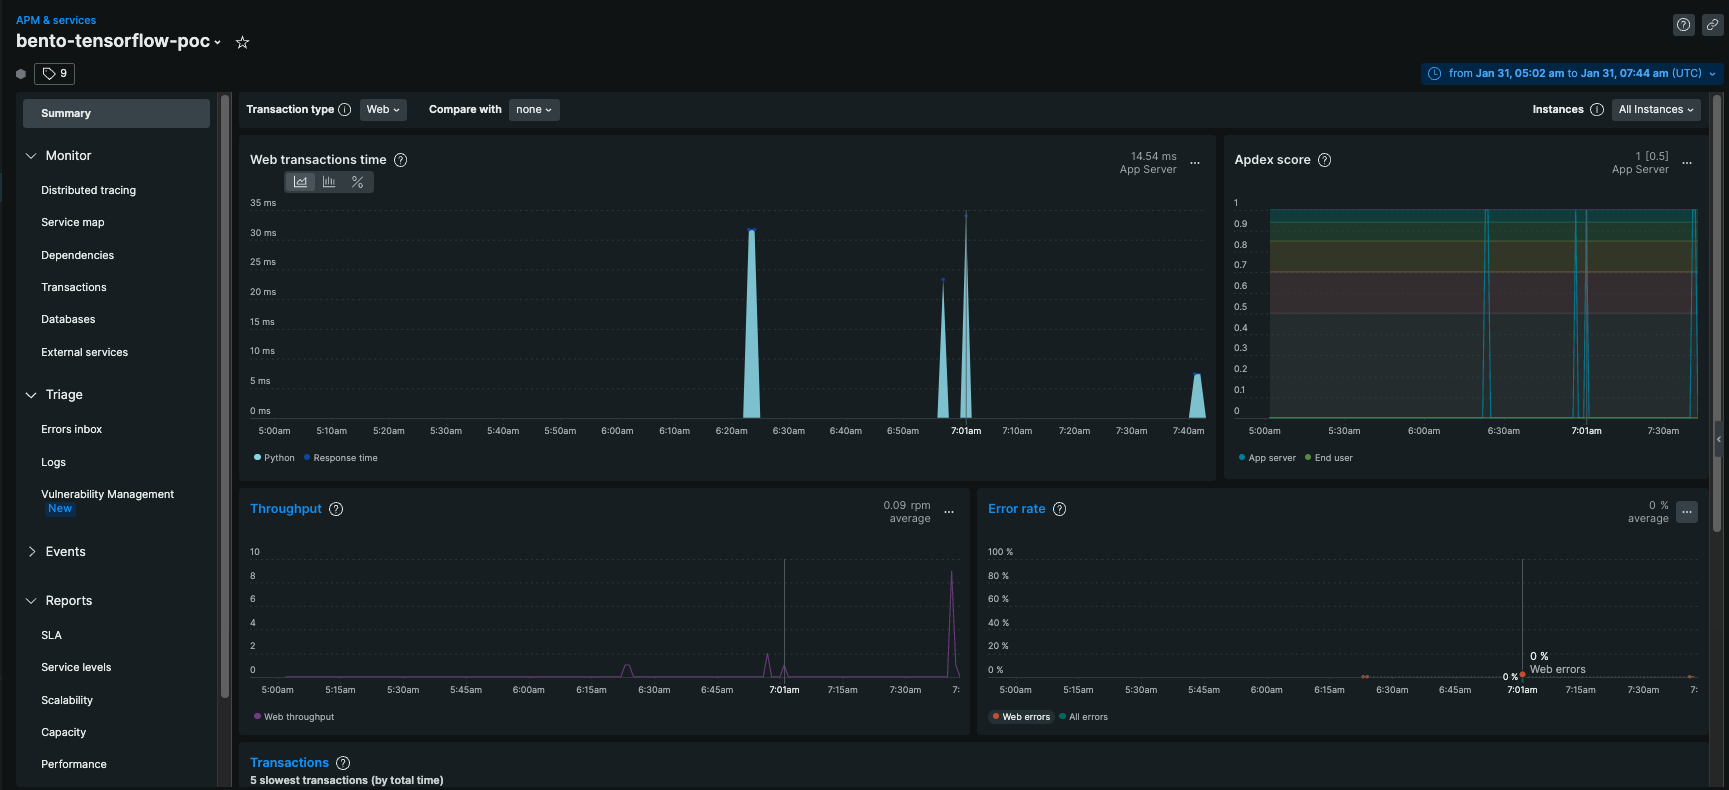This screenshot has height=790, width=1729.
Task: Open Apdex score more options menu
Action: (x=1687, y=163)
